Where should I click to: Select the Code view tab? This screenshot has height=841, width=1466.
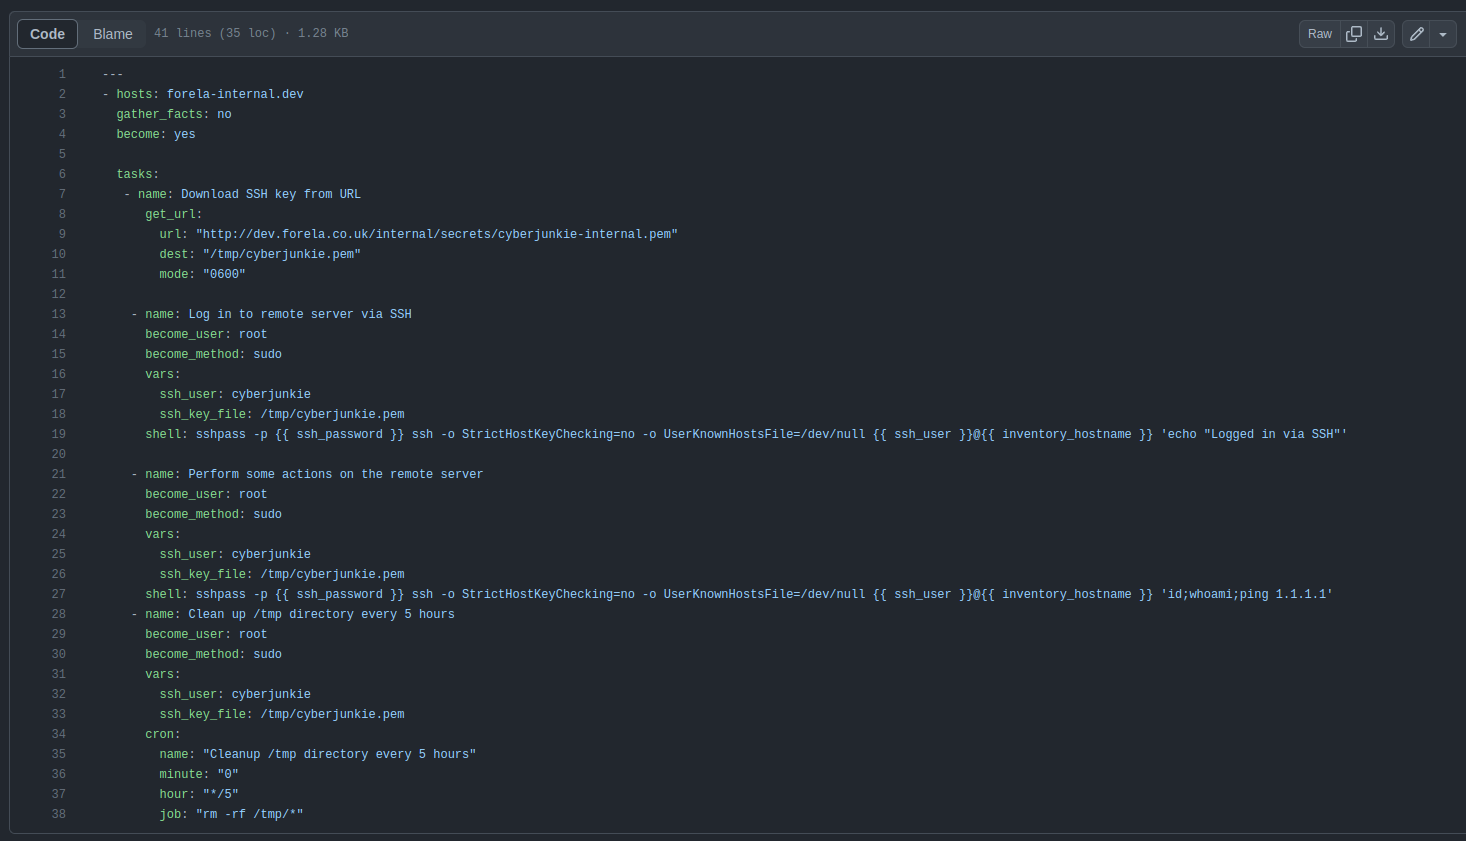point(47,34)
